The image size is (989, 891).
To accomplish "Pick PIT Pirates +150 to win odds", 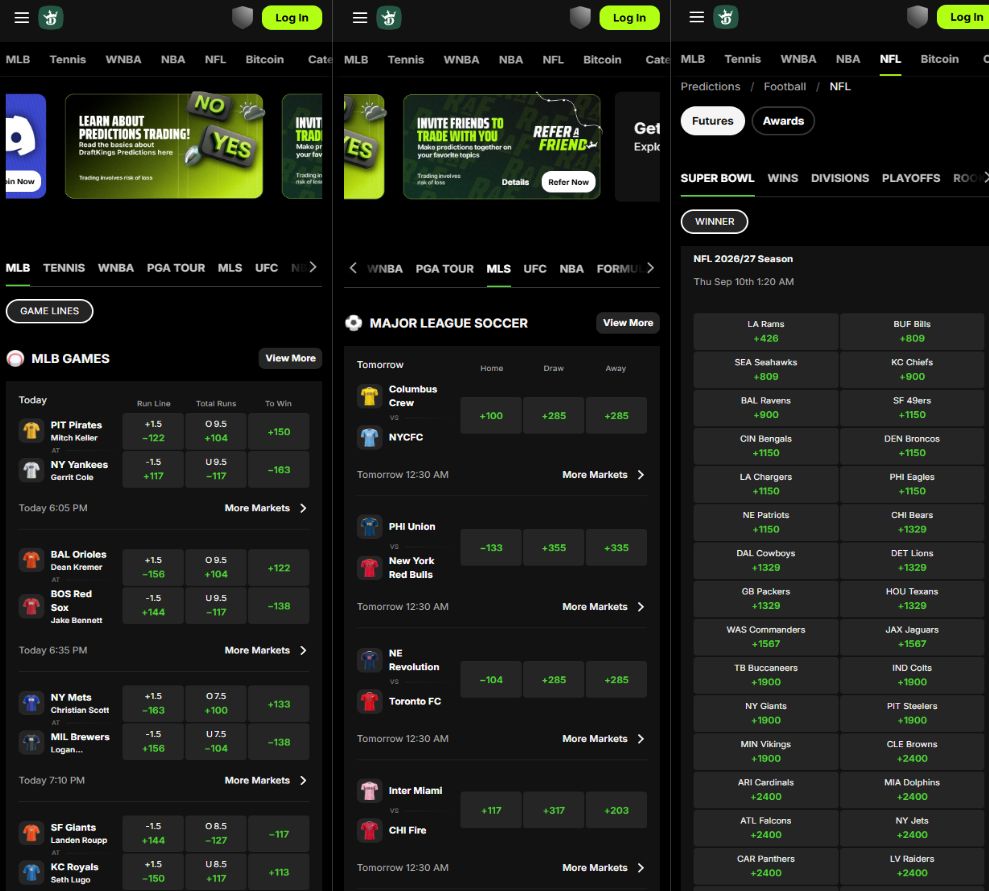I will tap(279, 431).
